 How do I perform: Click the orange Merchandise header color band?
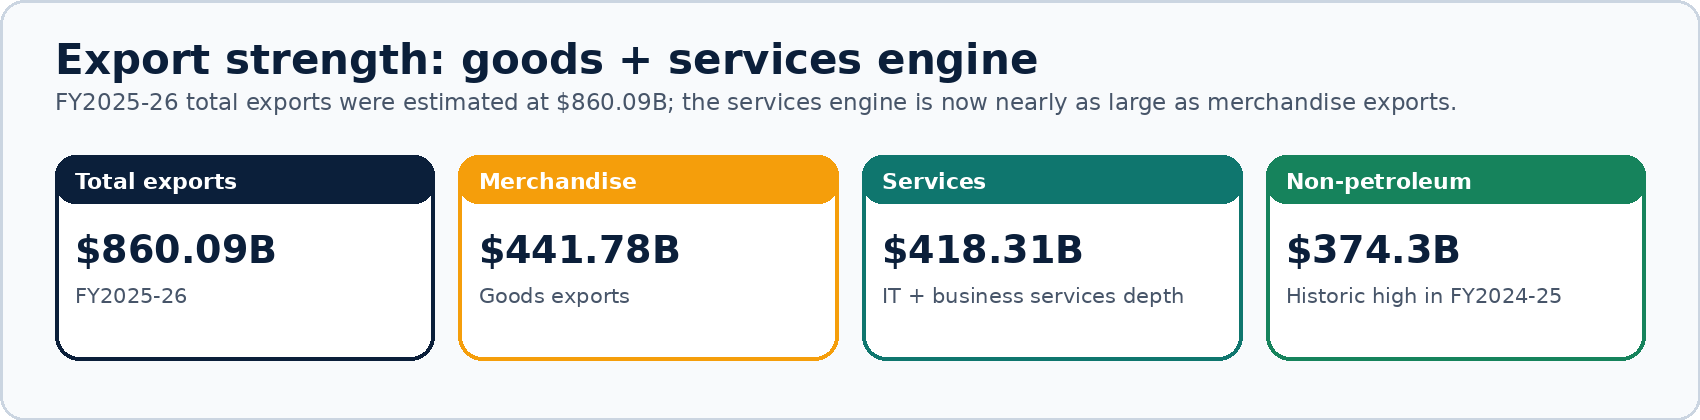pos(648,180)
